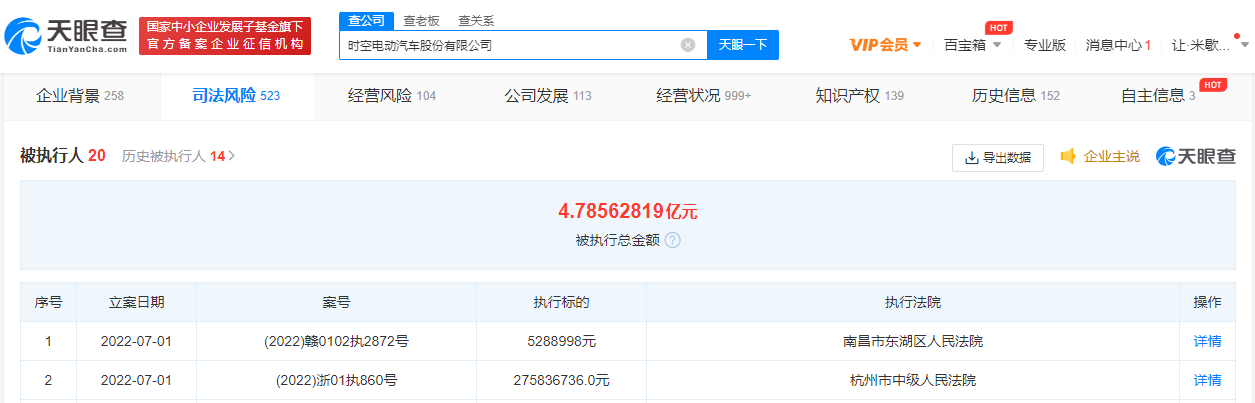1255x403 pixels.
Task: Open 详情 for case 浙01执860号
Action: click(x=1207, y=380)
